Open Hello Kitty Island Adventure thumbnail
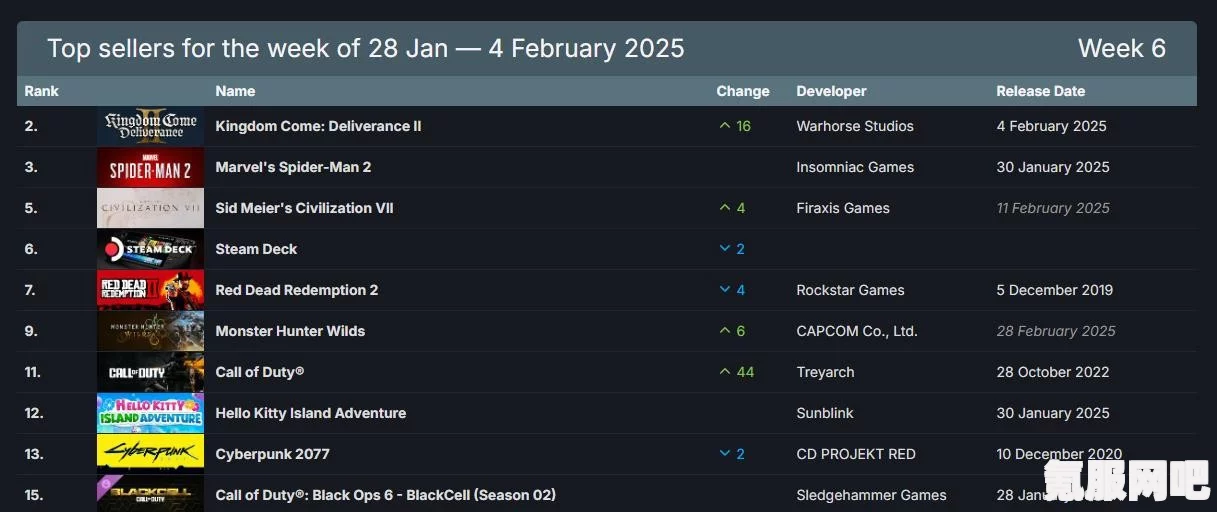1217x512 pixels. [150, 413]
